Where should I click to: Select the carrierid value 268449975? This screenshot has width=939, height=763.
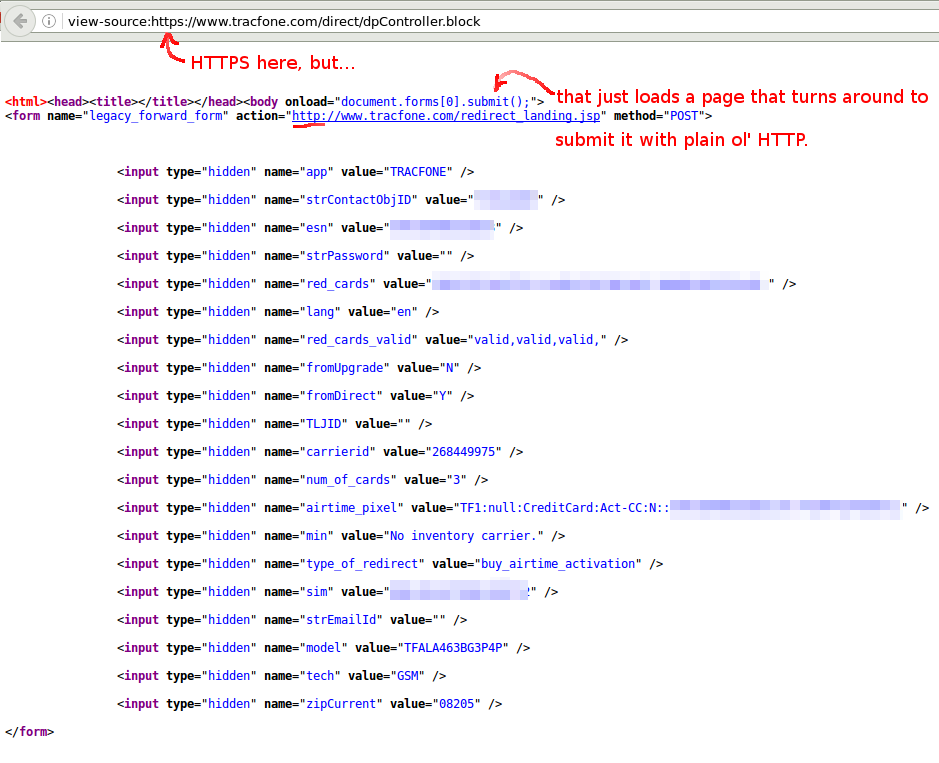464,452
